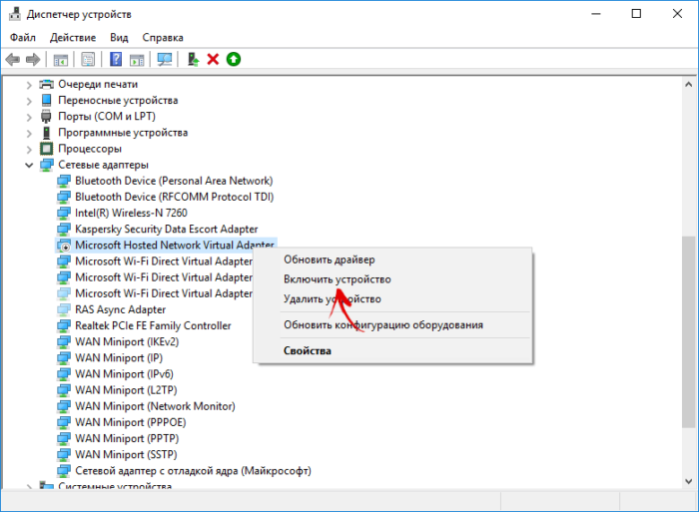Image resolution: width=699 pixels, height=512 pixels.
Task: Select RAS Async Adapter
Action: click(120, 309)
